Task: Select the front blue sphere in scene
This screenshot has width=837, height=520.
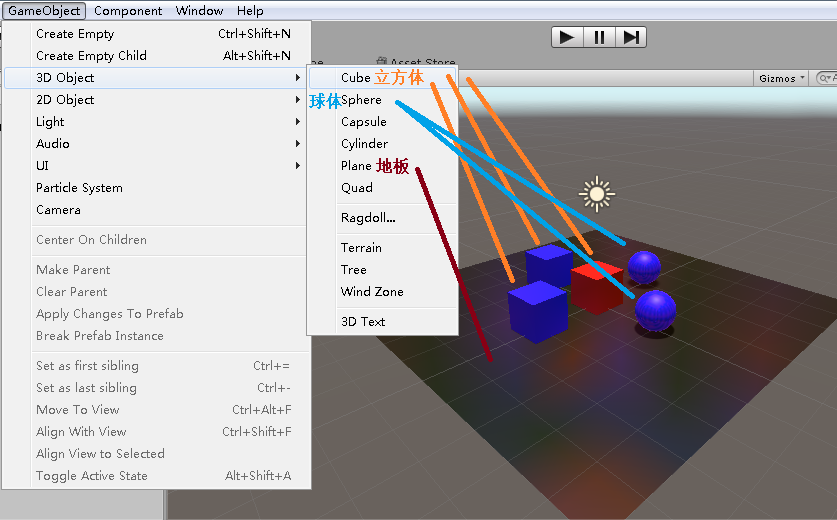Action: 656,311
